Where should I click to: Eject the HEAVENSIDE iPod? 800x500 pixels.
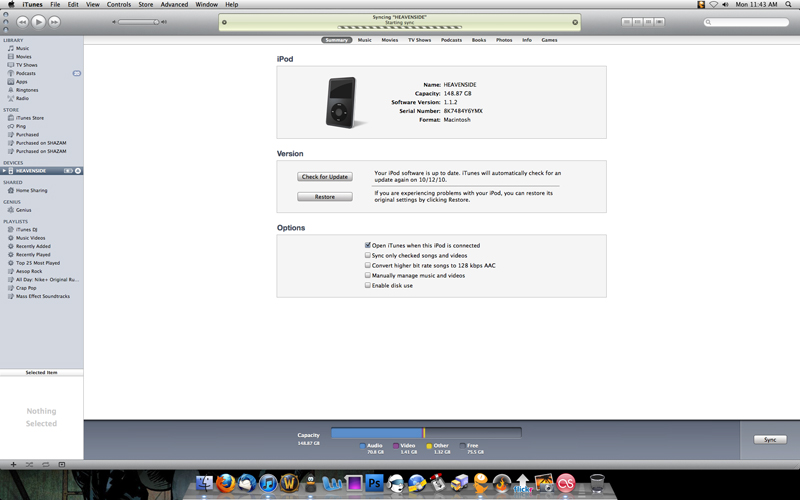click(78, 171)
